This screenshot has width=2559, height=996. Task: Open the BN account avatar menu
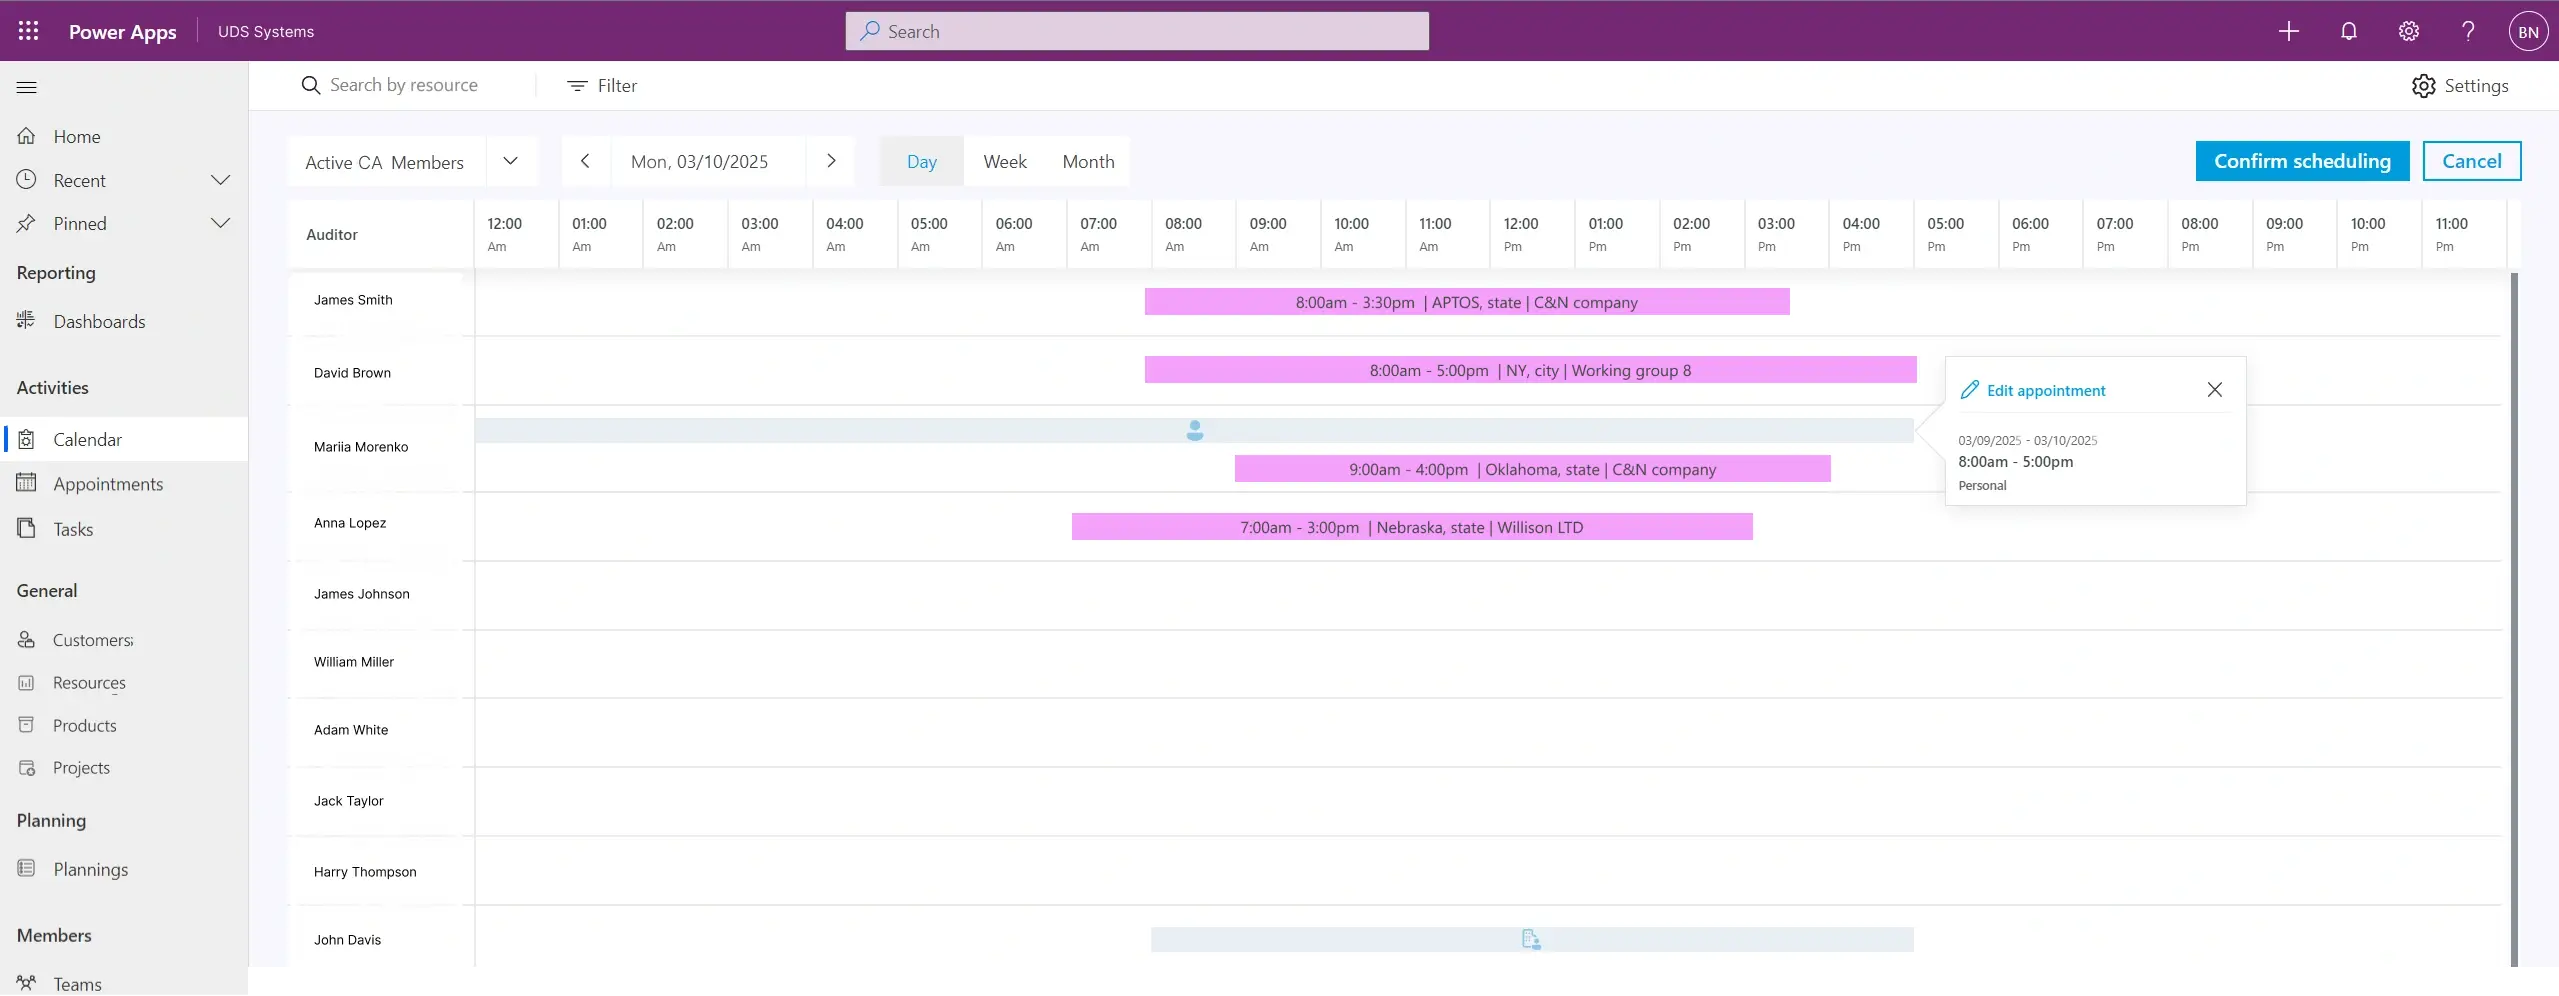pyautogui.click(x=2529, y=31)
